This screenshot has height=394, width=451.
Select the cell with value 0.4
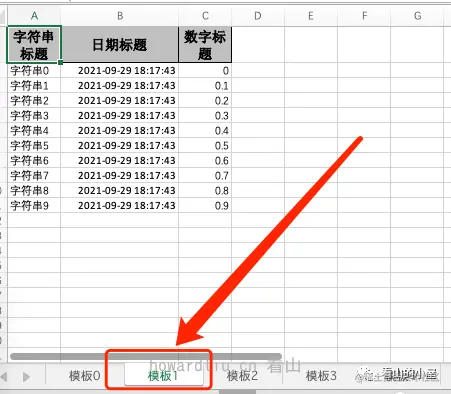pos(205,130)
